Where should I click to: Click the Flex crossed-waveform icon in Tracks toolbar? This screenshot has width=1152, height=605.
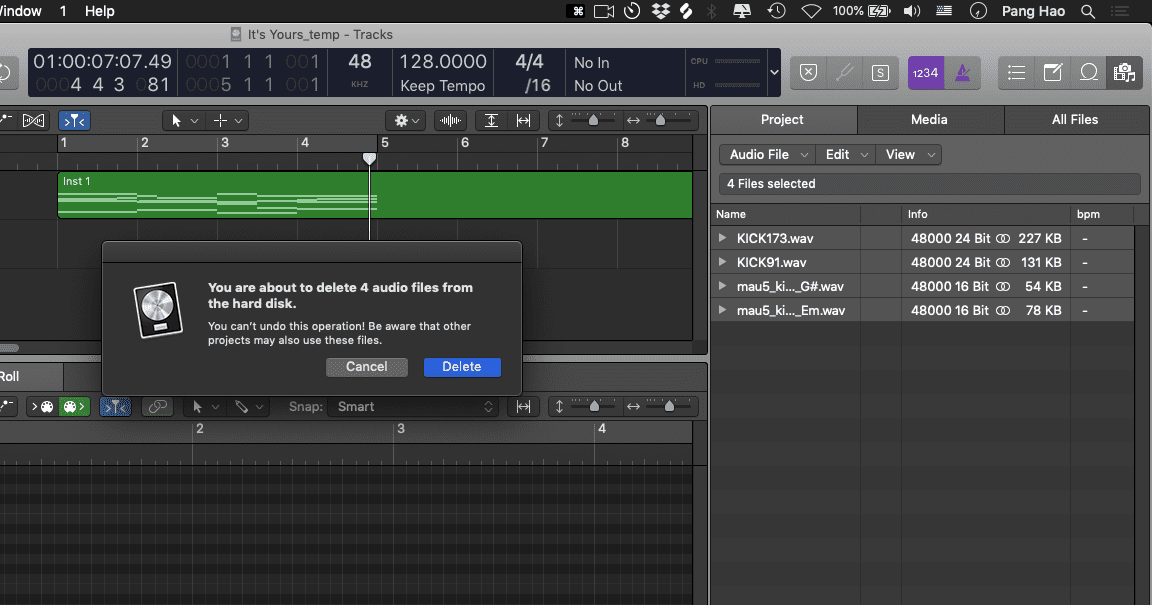(x=34, y=121)
